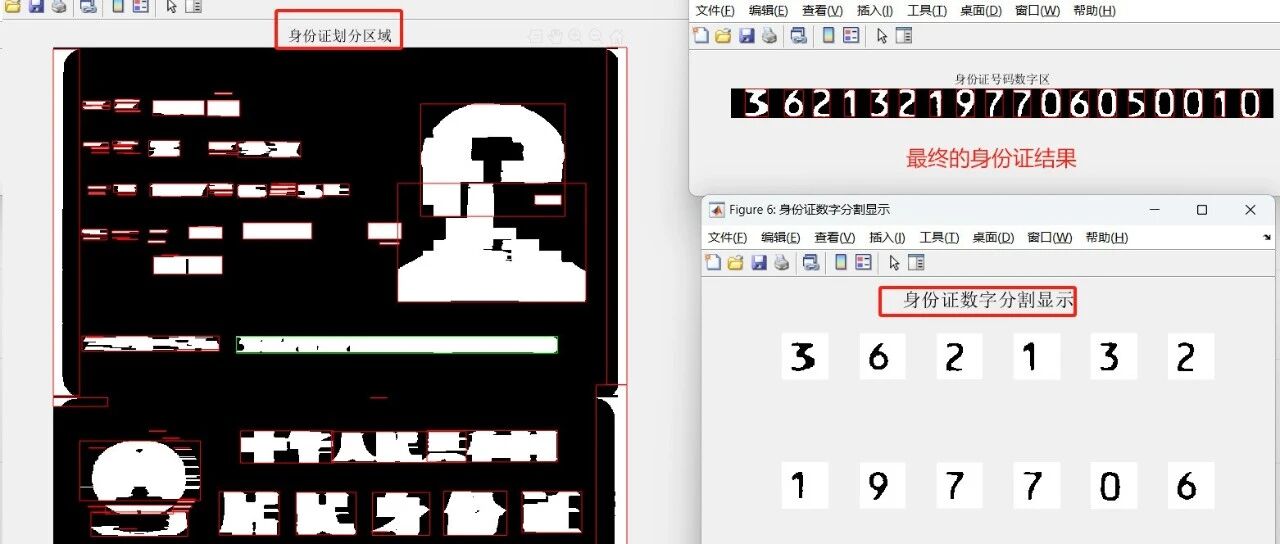The height and width of the screenshot is (544, 1280).
Task: Open 帮助(H) menu in Figure 6
Action: 1106,238
